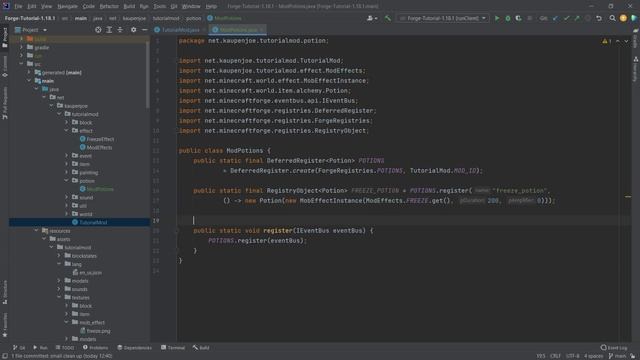
Task: Collapse all in Project panel
Action: (120, 30)
